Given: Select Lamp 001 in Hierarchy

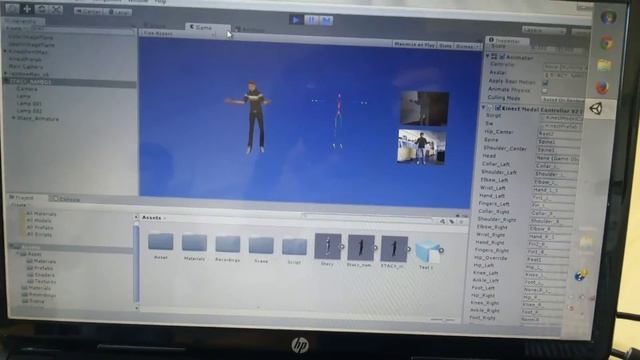Looking at the screenshot, I should pyautogui.click(x=29, y=104).
